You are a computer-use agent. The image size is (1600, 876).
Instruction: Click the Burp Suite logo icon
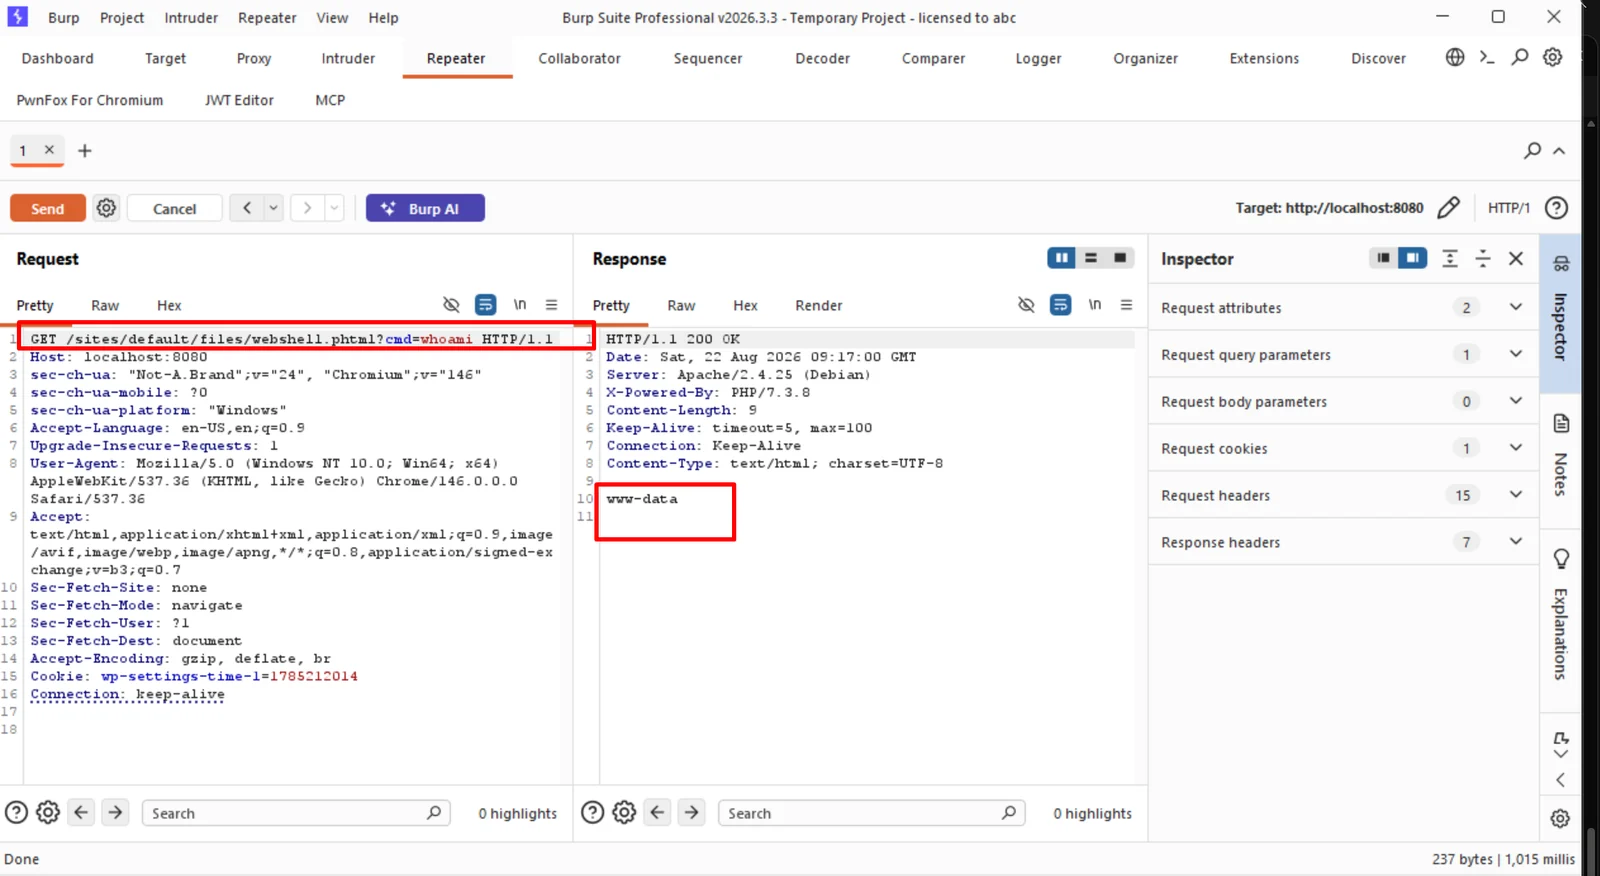pos(18,17)
